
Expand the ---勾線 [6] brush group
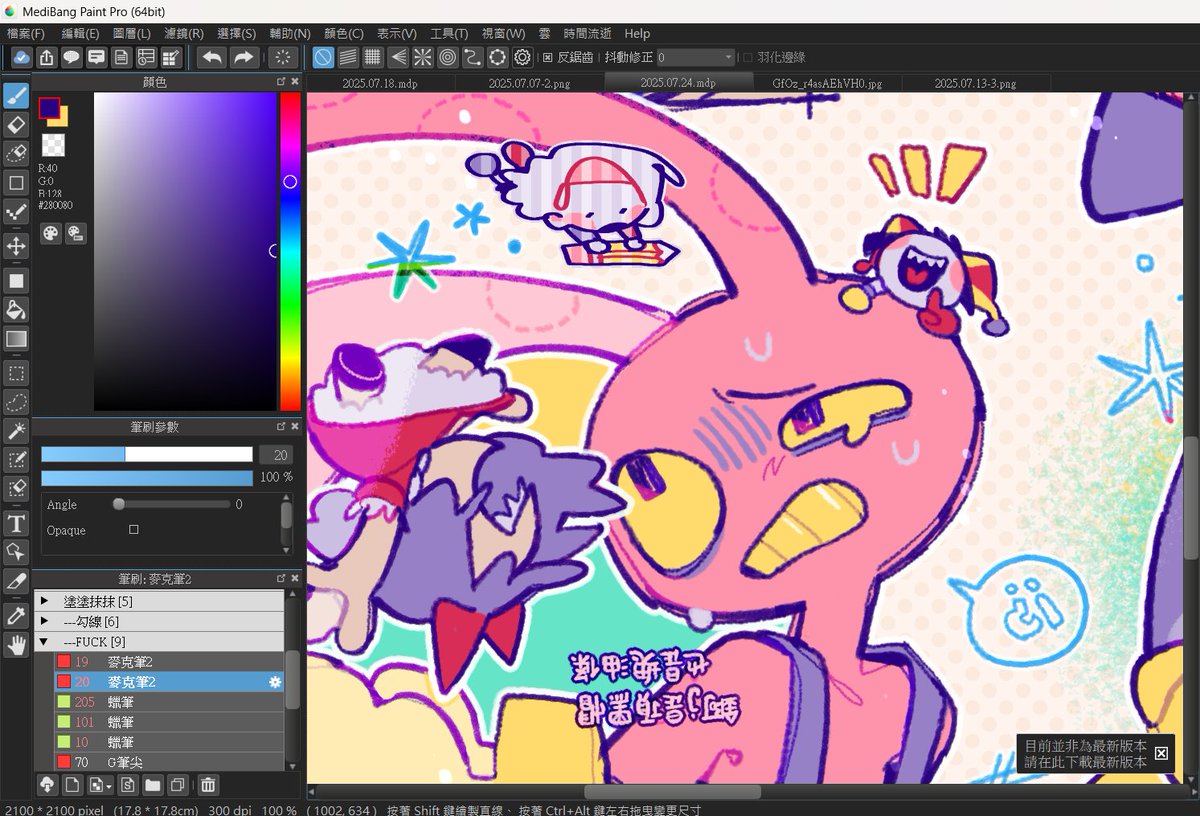pyautogui.click(x=44, y=621)
